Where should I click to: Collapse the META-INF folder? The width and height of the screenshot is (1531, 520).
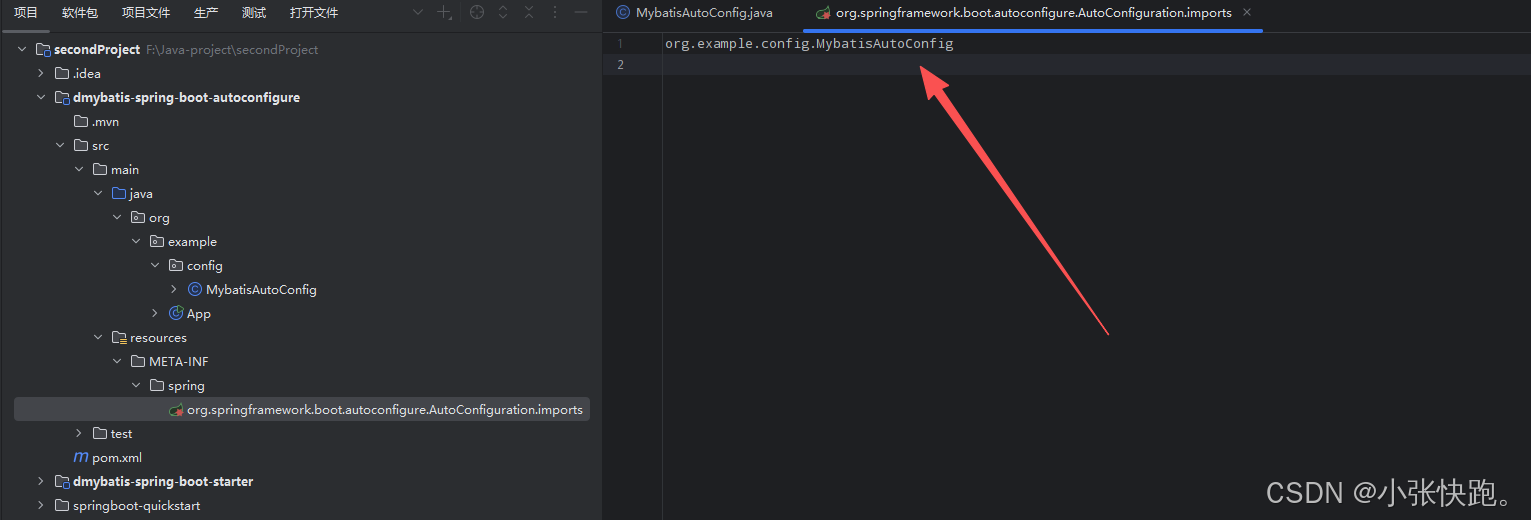click(x=117, y=361)
